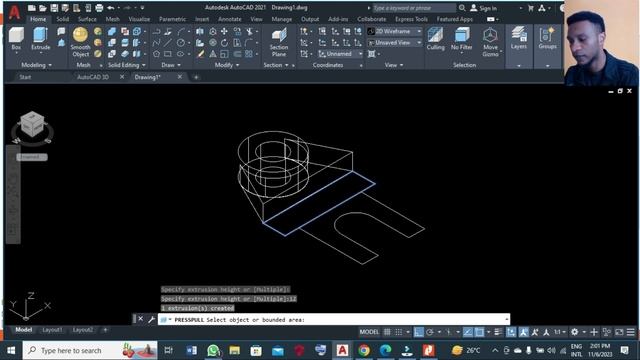The image size is (640, 360).
Task: Click the Save icon in Quick Access
Action: pos(54,8)
